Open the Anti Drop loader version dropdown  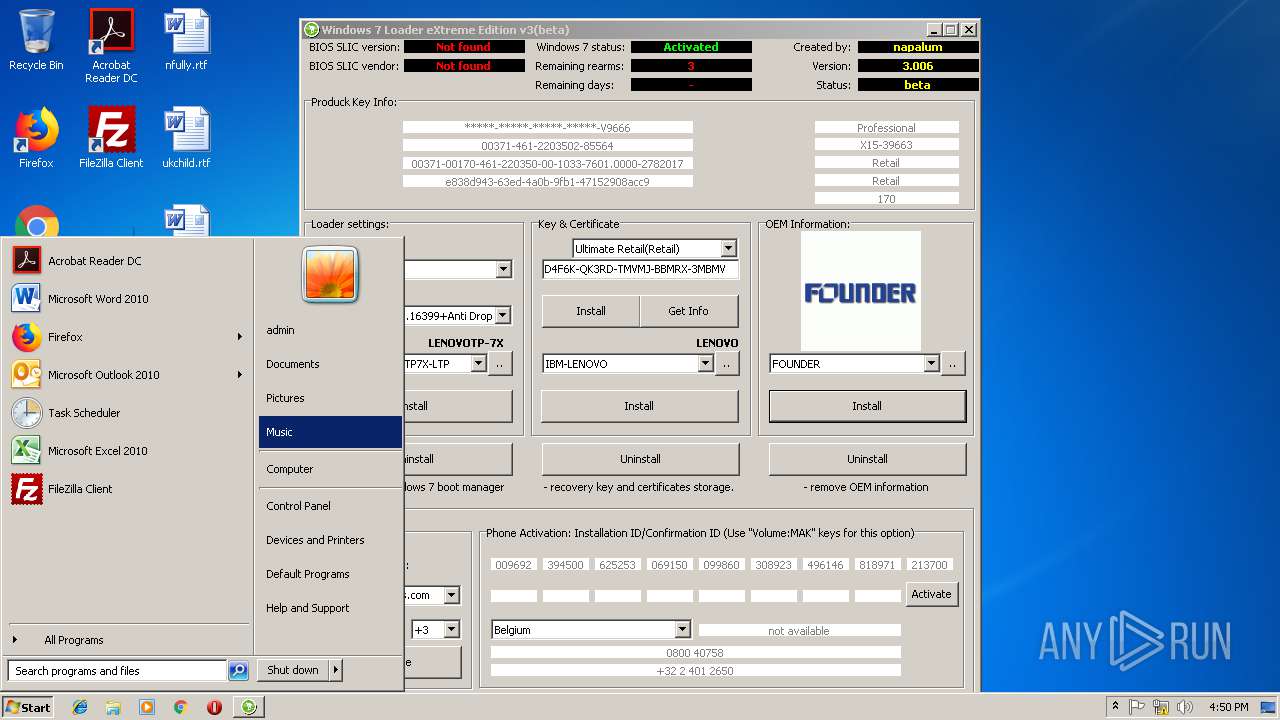[502, 315]
